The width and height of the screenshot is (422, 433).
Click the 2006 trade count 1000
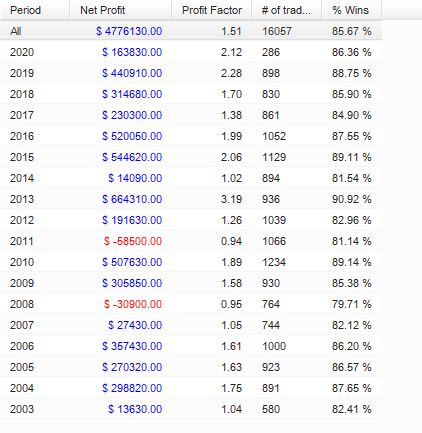274,346
